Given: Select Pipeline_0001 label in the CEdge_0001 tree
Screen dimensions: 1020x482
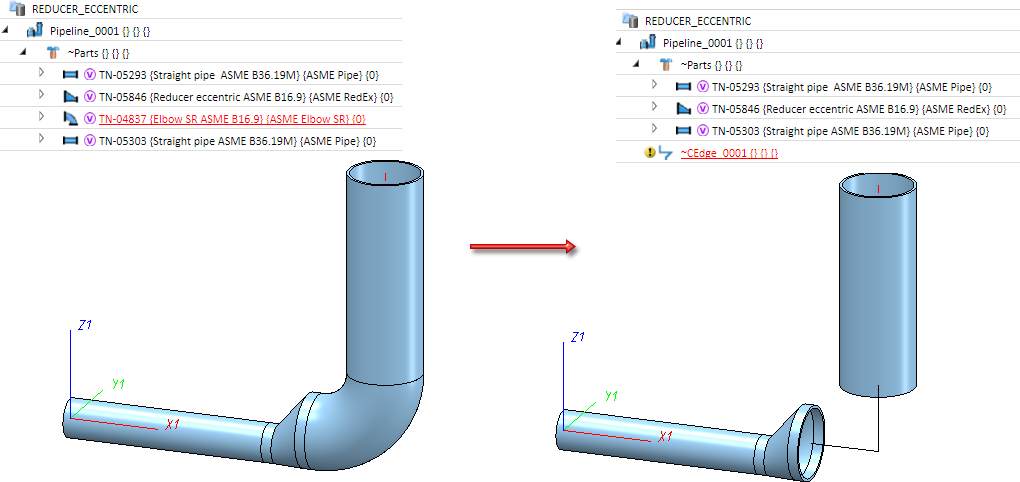Looking at the screenshot, I should click(x=713, y=43).
